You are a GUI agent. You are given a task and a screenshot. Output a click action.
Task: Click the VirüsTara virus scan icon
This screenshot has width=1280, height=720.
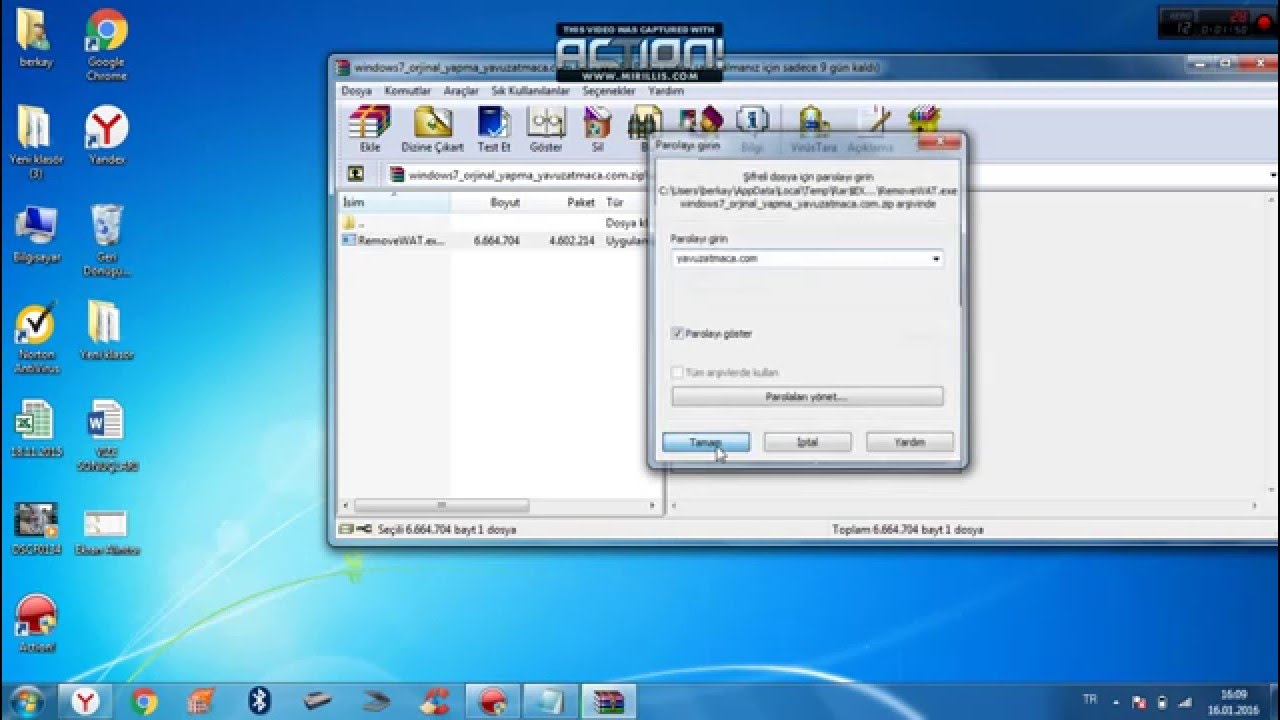point(813,129)
